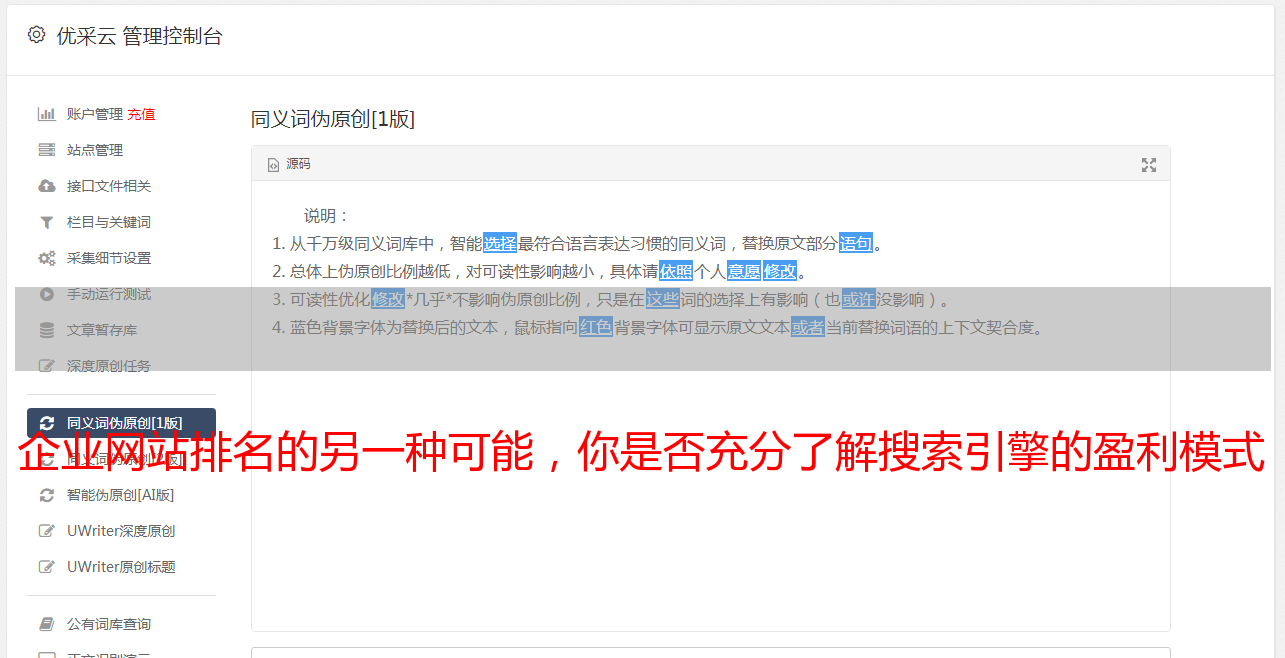Click the highlighted word 意愿 in the editor
Image resolution: width=1285 pixels, height=658 pixels.
pos(743,271)
